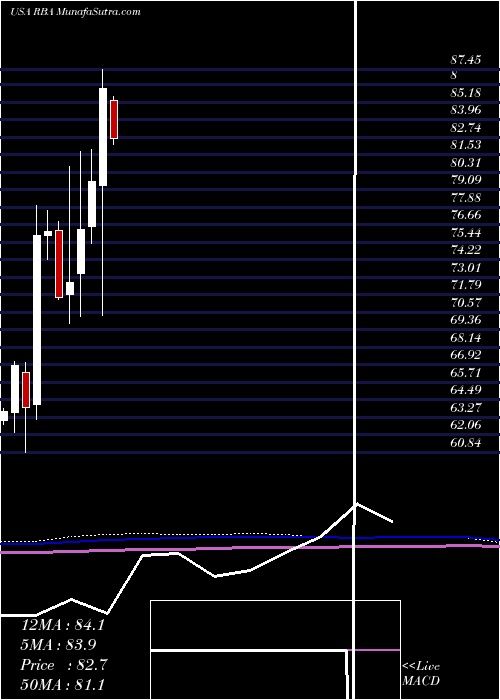Select the red candle spanning 71 to 76
The width and height of the screenshot is (500, 700).
point(59,263)
